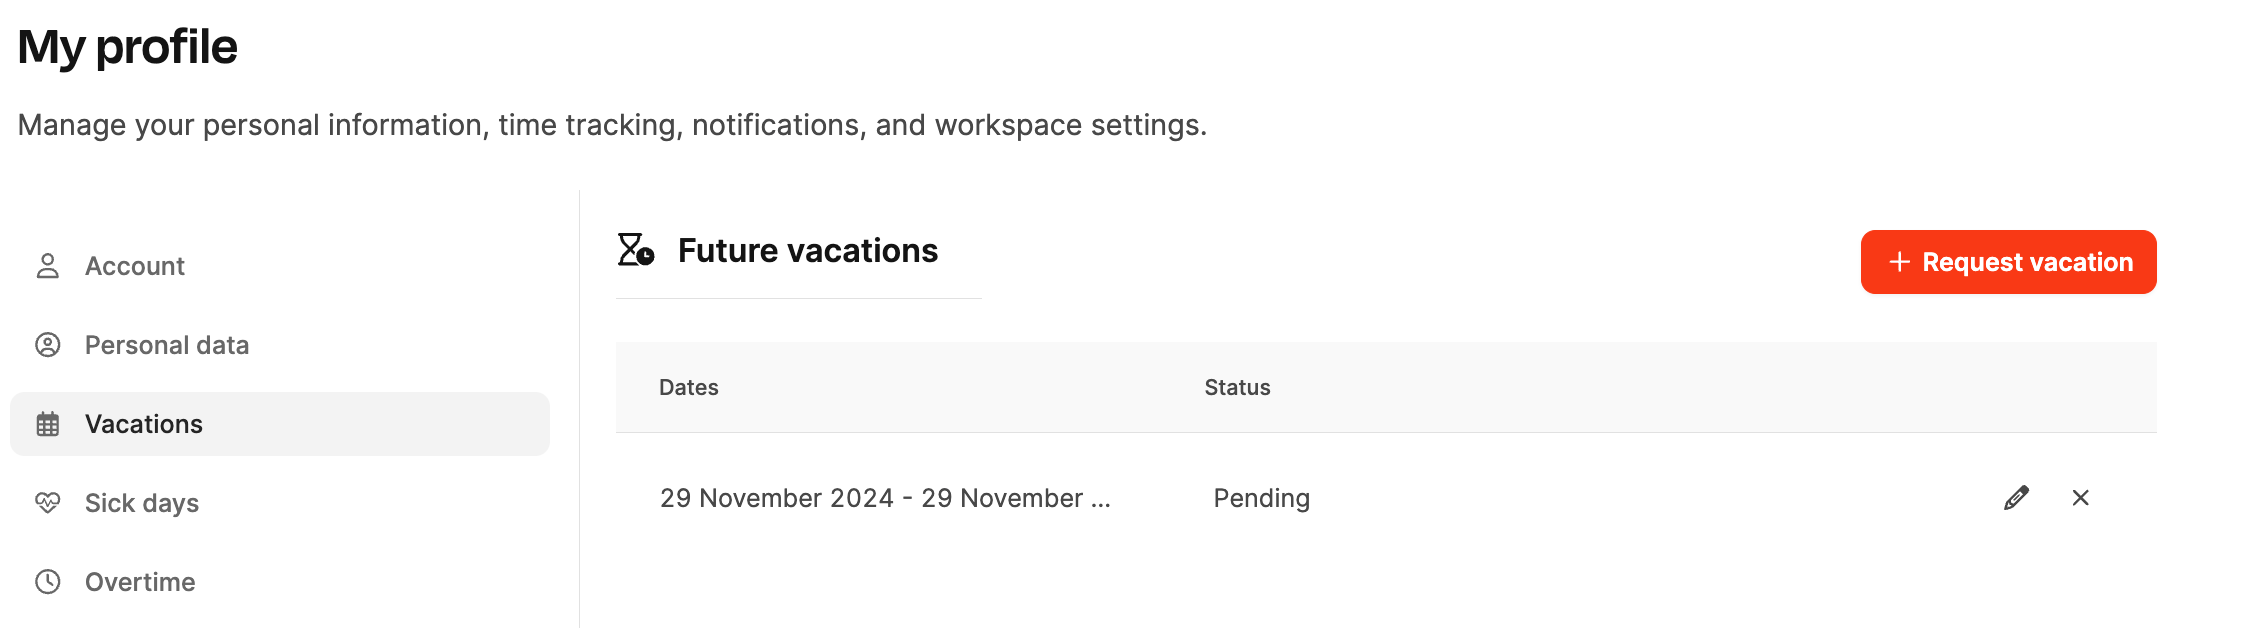The width and height of the screenshot is (2262, 628).
Task: Click the Future vacations hourglass icon
Action: click(x=635, y=250)
